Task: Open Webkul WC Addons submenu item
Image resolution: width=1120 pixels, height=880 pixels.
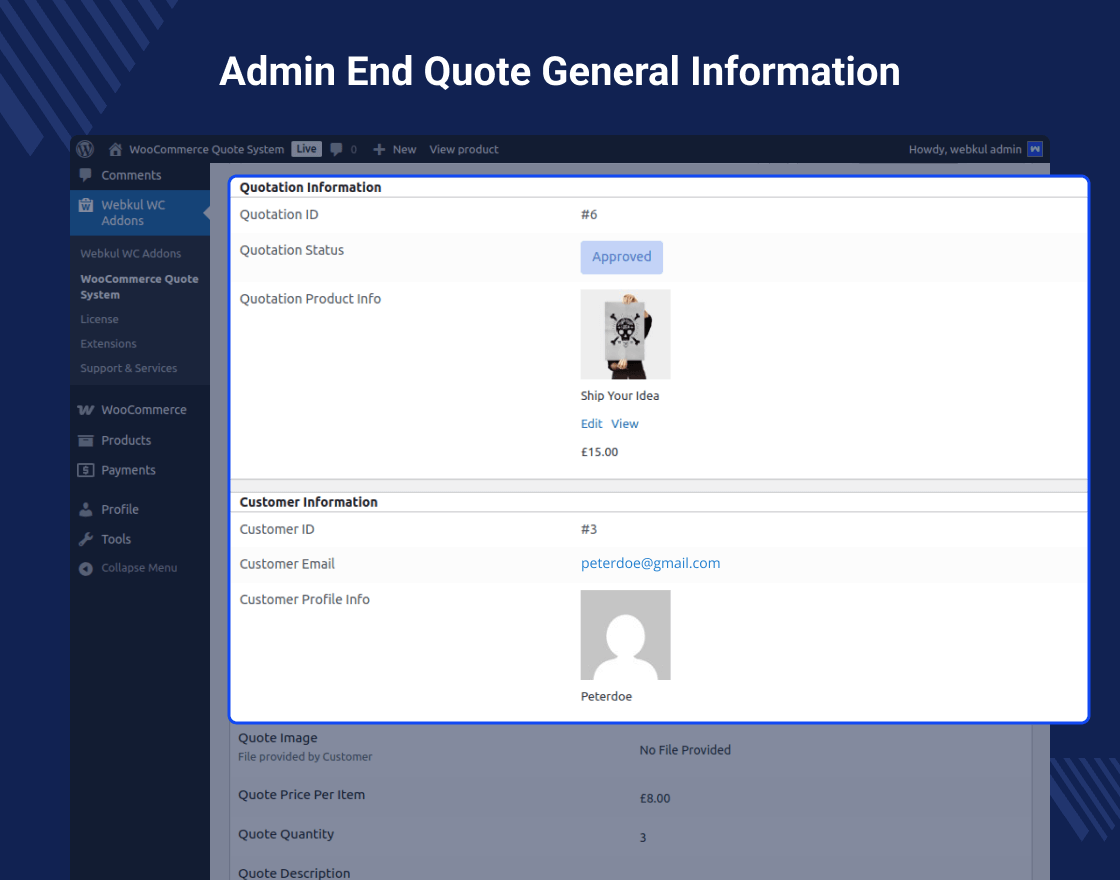Action: (x=131, y=254)
